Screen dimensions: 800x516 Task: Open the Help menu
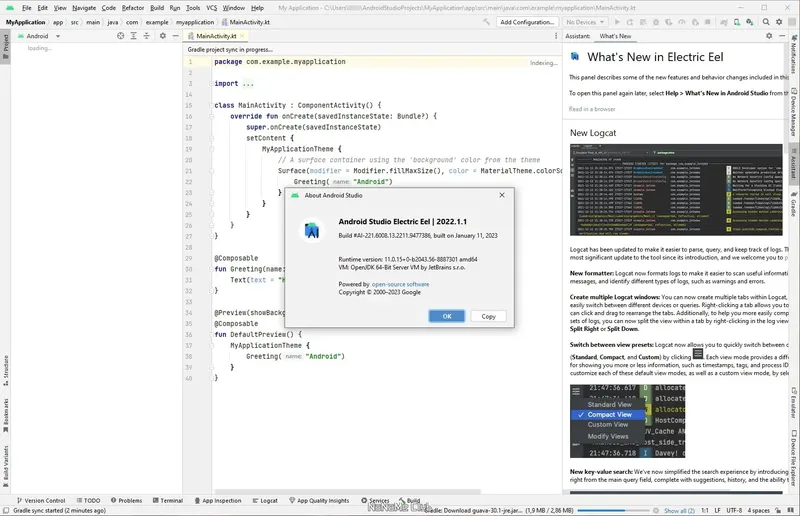[257, 8]
